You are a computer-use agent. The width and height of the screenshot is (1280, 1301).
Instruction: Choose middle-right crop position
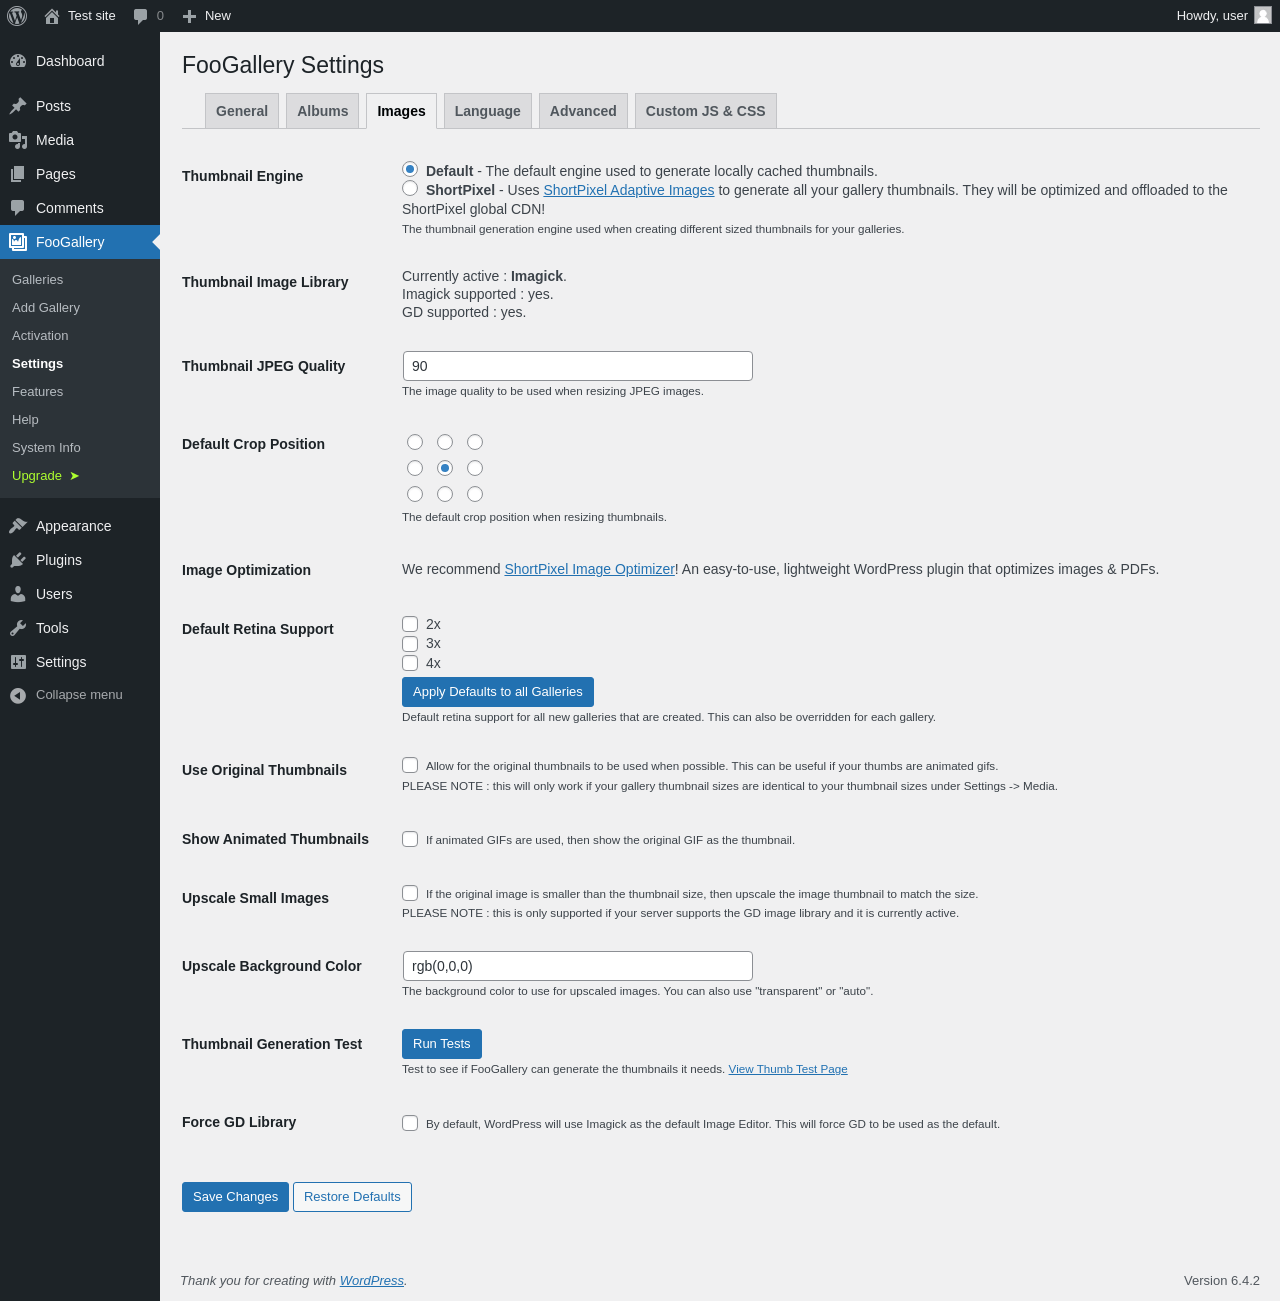(x=475, y=468)
